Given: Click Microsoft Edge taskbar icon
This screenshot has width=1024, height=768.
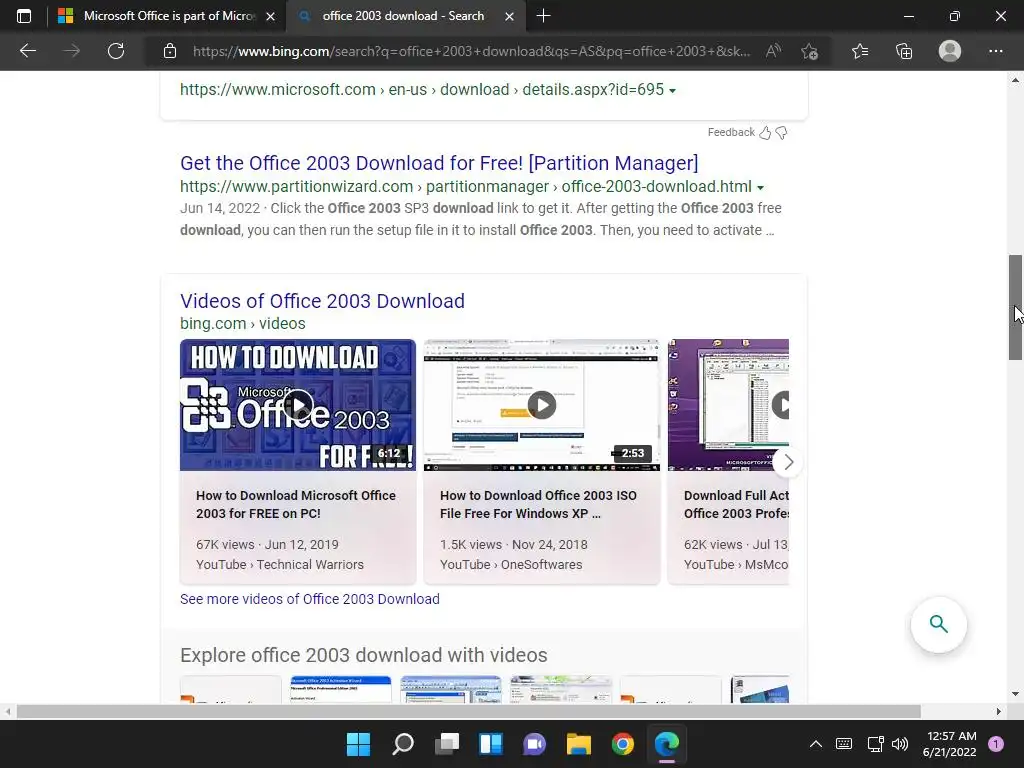Looking at the screenshot, I should pos(667,744).
